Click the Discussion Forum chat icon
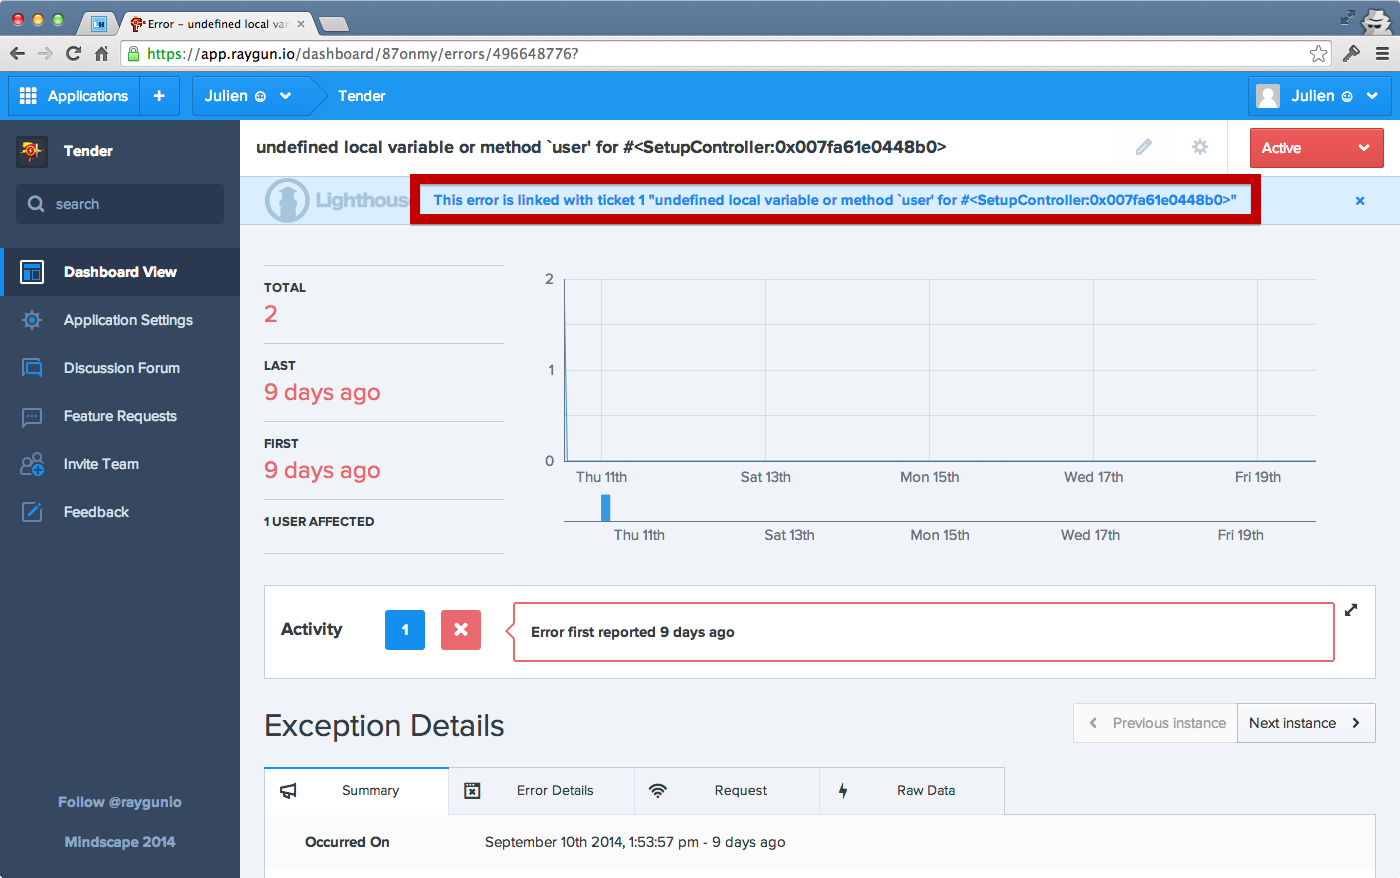Image resolution: width=1400 pixels, height=878 pixels. (x=32, y=368)
